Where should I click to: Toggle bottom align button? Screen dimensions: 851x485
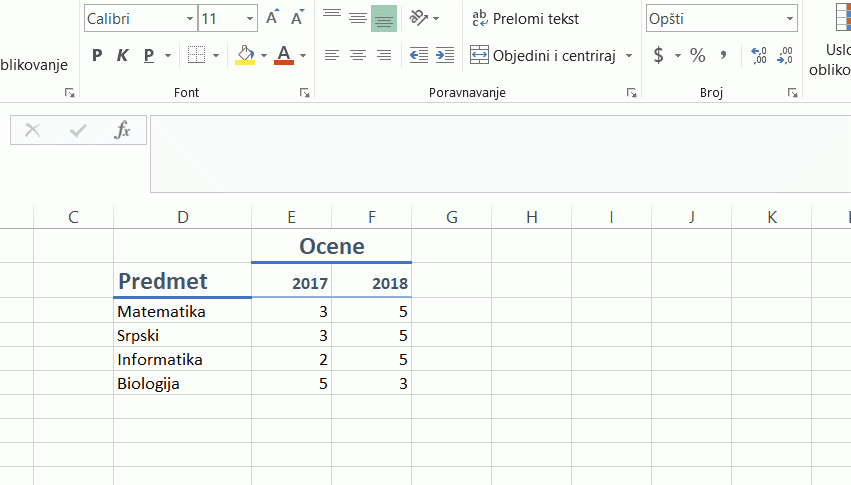pos(384,18)
